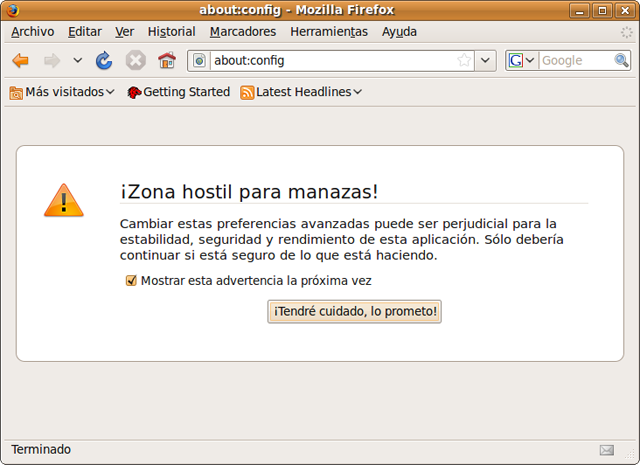This screenshot has width=640, height=465.
Task: Click the Stop loading icon
Action: pos(135,61)
